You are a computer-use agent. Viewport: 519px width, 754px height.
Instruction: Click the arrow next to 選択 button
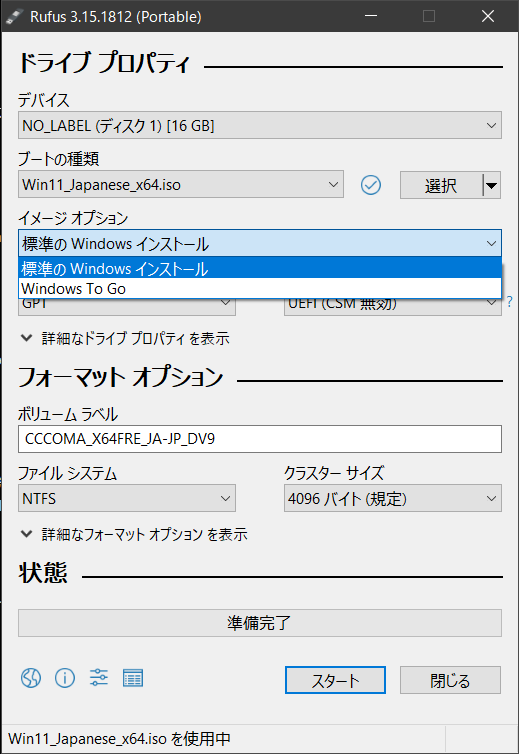click(x=492, y=185)
